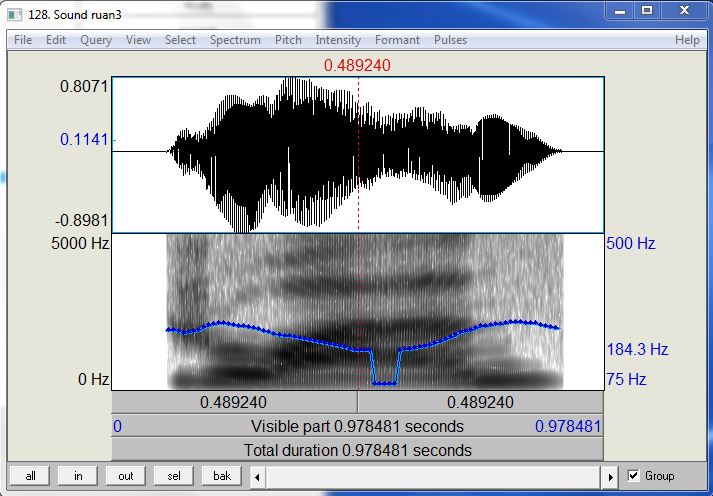713x496 pixels.
Task: Click the blue end time 0.978481
Action: pos(568,426)
